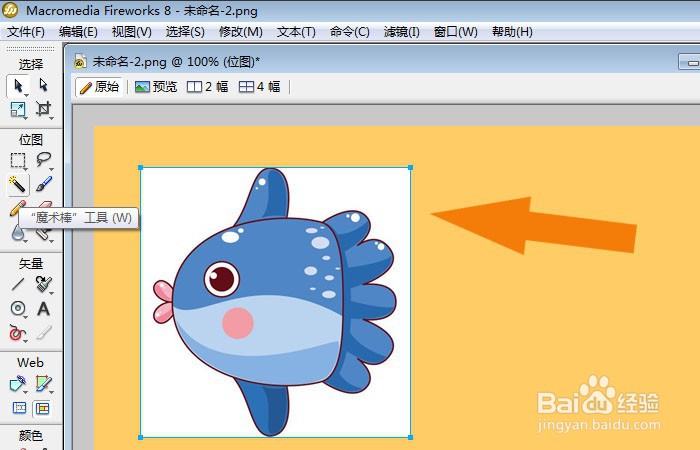Click Hide Slices and Hotspots button
The width and height of the screenshot is (700, 450).
19,408
